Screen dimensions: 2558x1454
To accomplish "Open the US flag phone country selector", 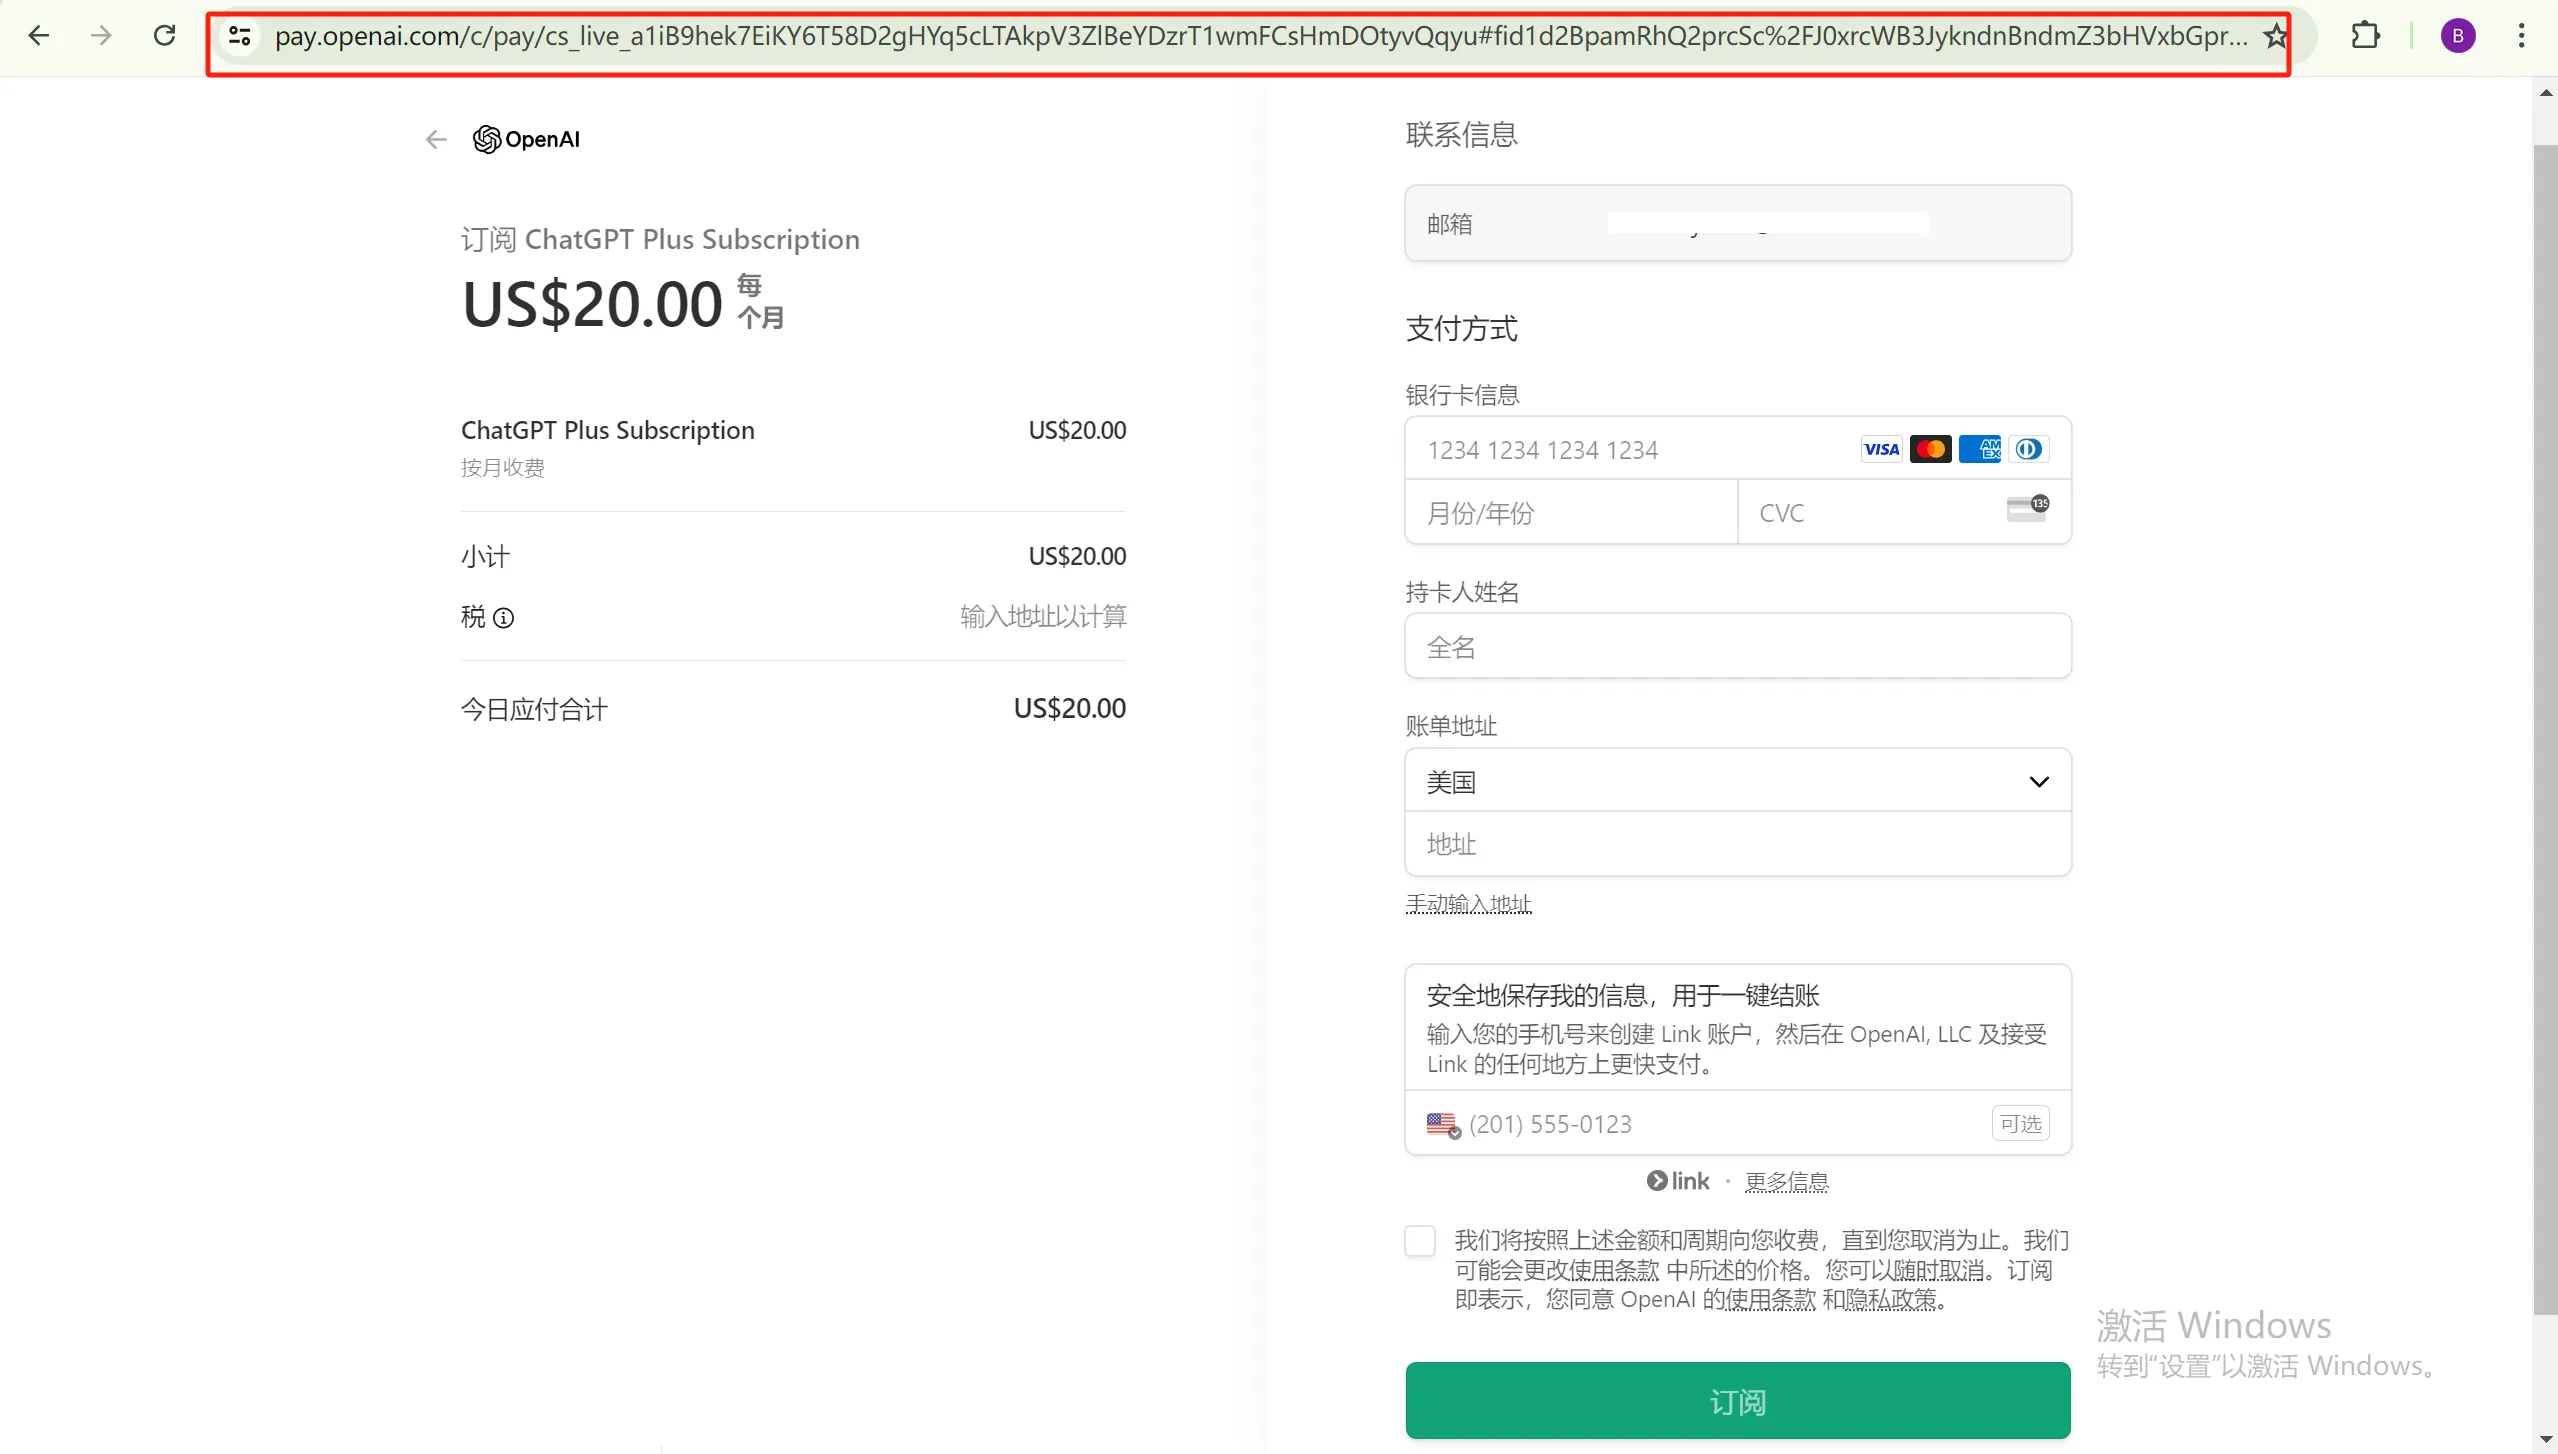I will [1443, 1125].
